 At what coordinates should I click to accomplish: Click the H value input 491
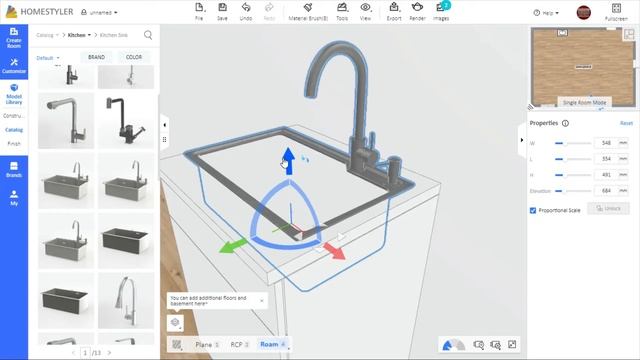607,175
